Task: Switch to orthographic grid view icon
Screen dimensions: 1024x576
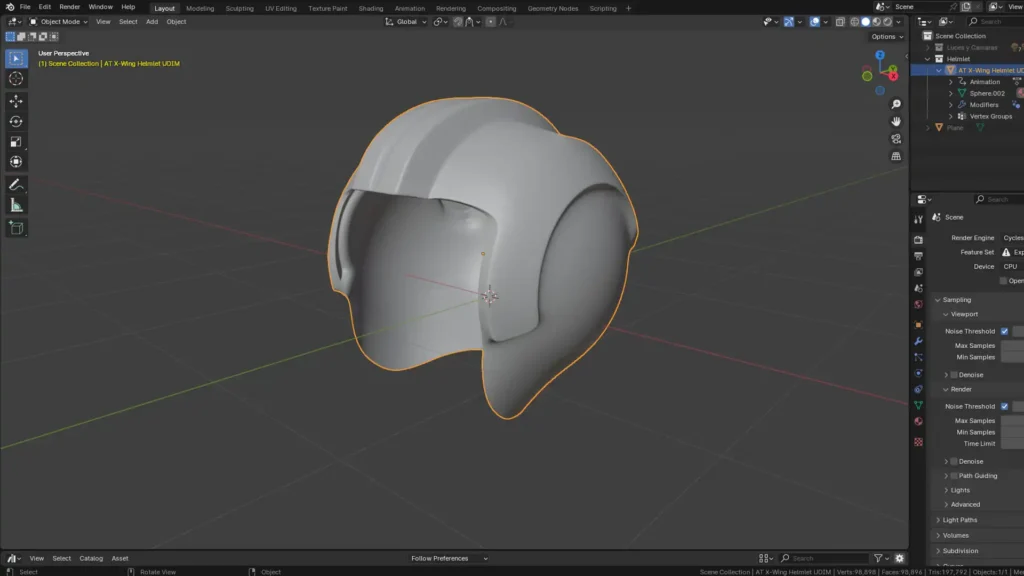Action: point(896,156)
